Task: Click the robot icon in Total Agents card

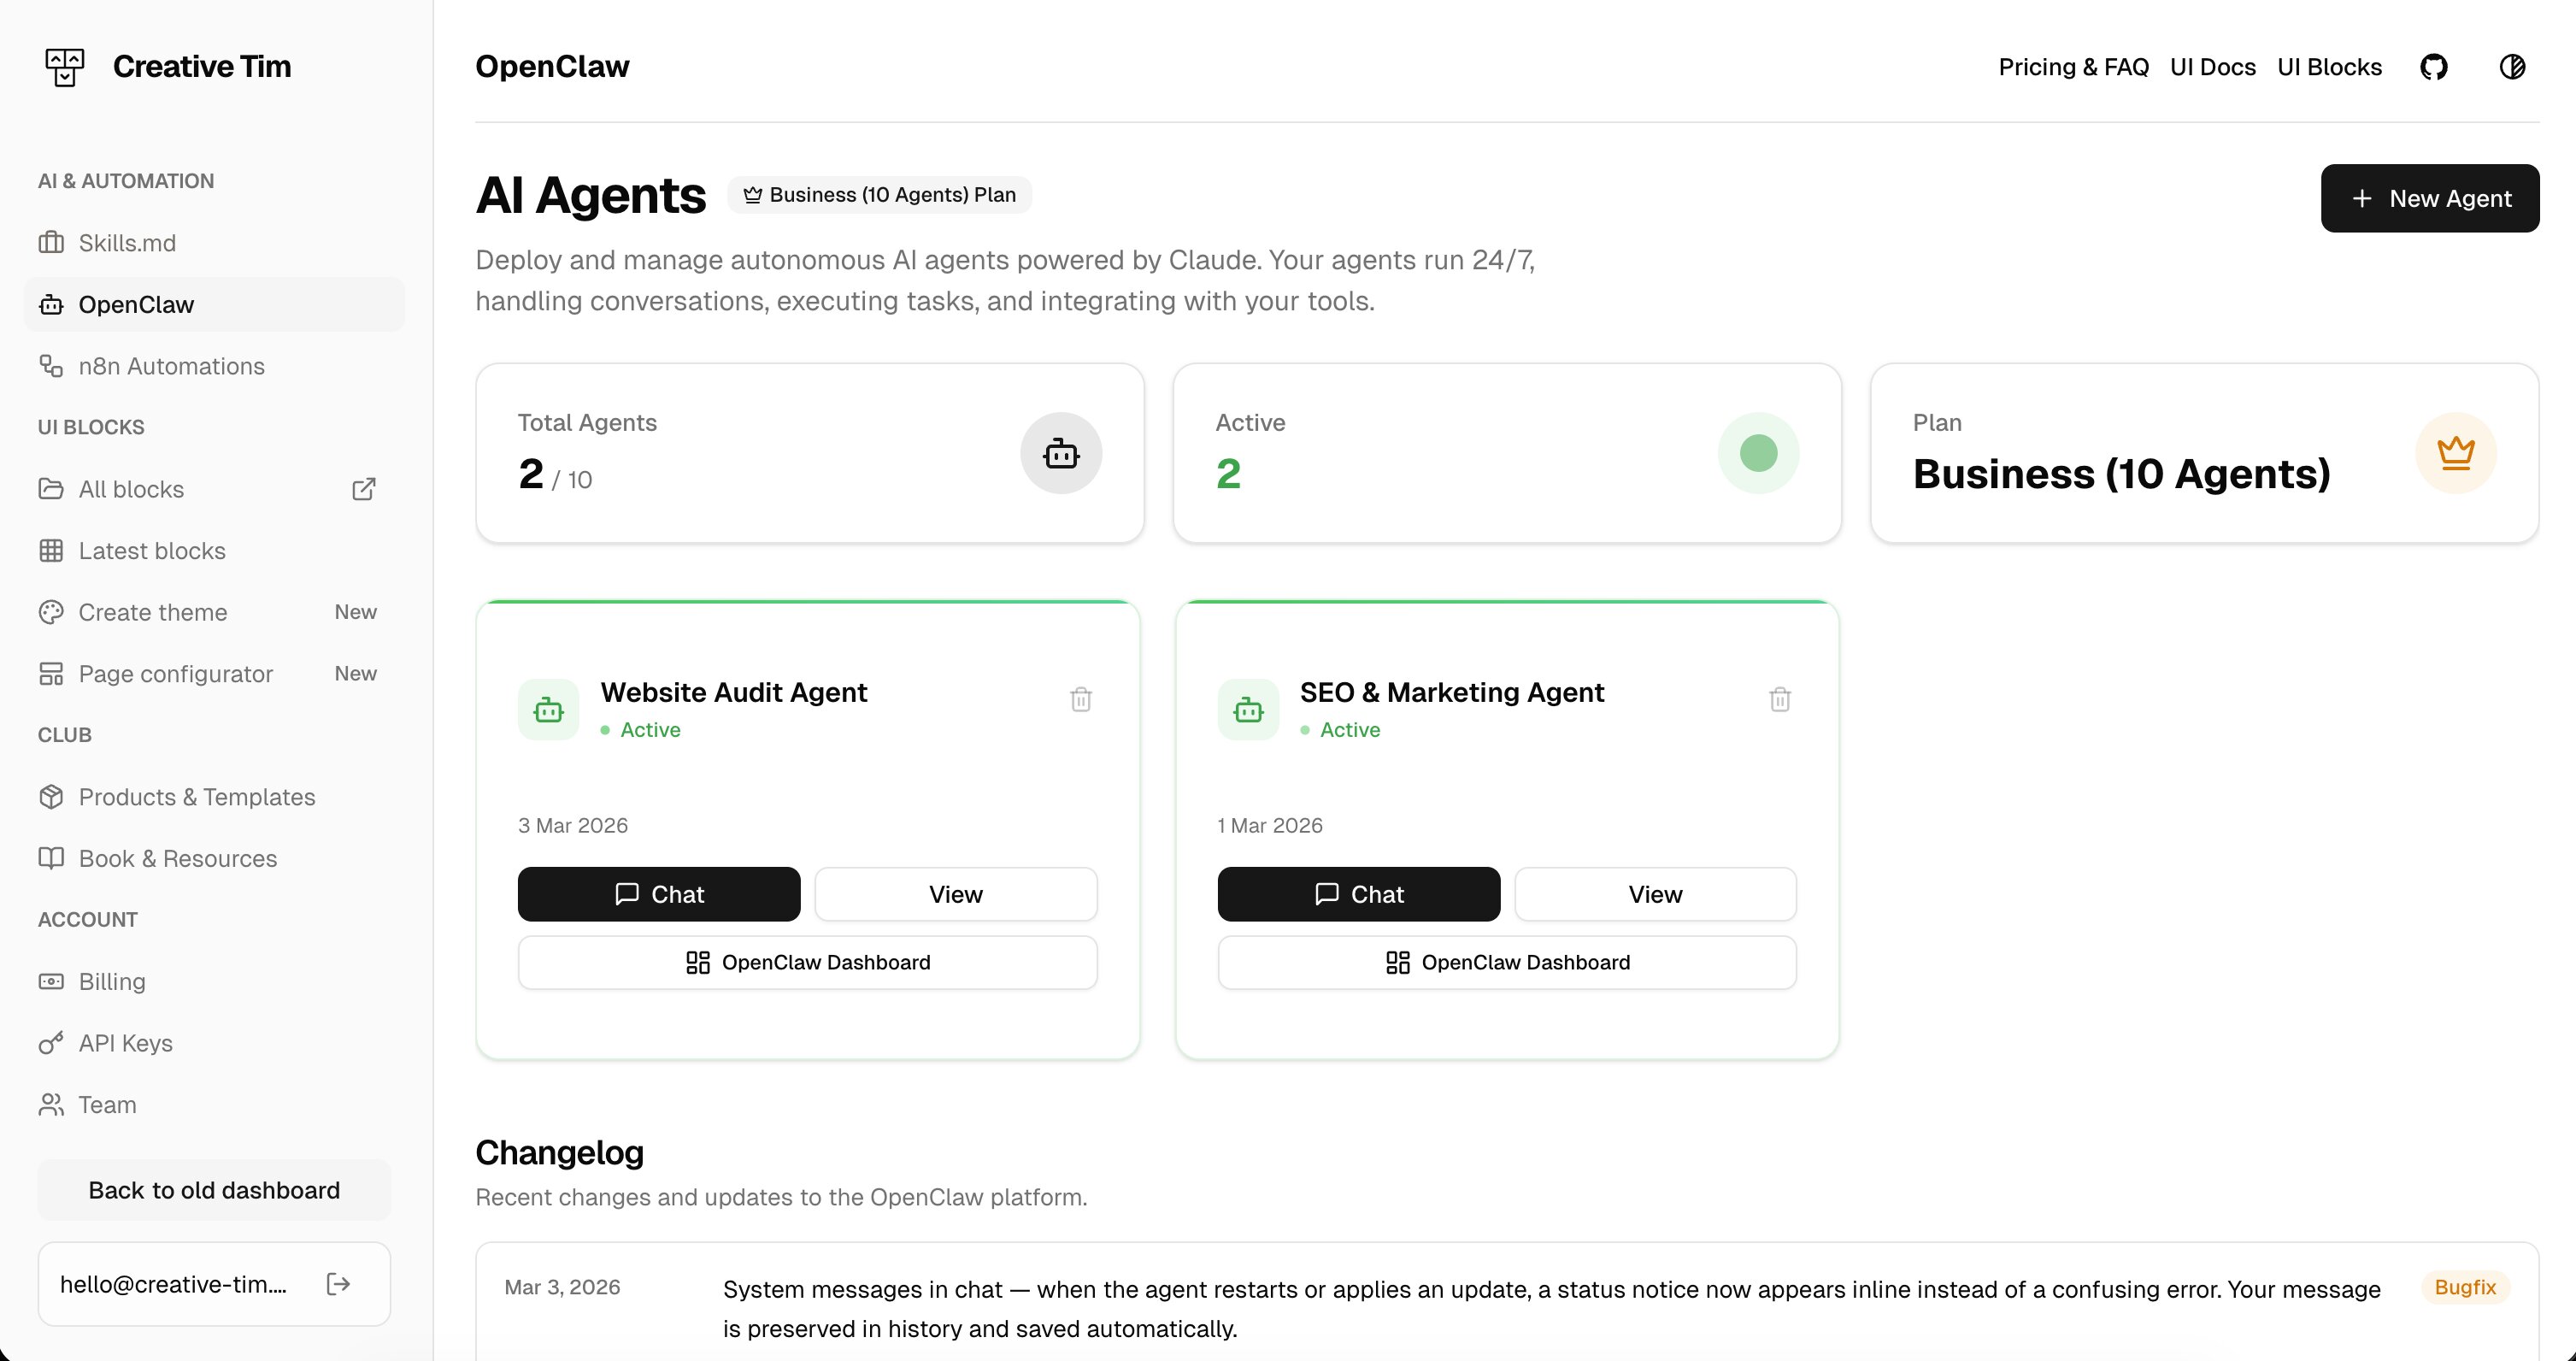Action: click(x=1061, y=453)
